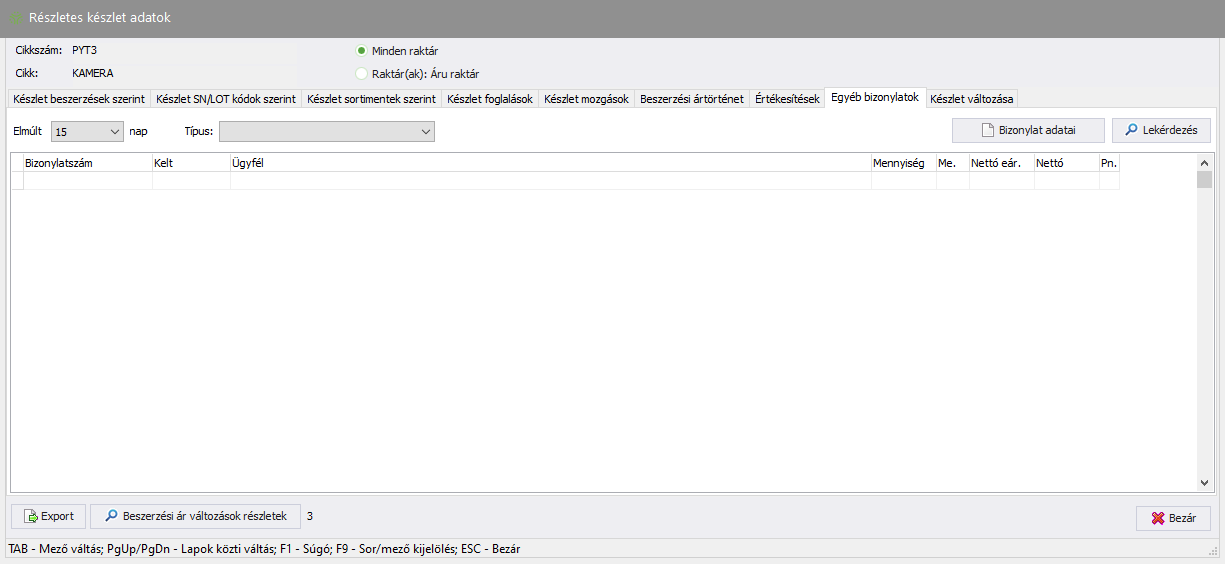This screenshot has height=564, width=1225.
Task: Open the Készlet SN/LOT kódok szerint tab
Action: 225,99
